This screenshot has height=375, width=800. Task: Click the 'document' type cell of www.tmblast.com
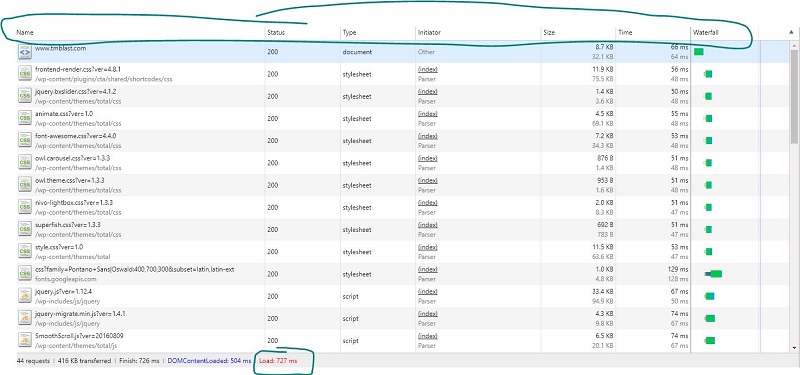357,52
